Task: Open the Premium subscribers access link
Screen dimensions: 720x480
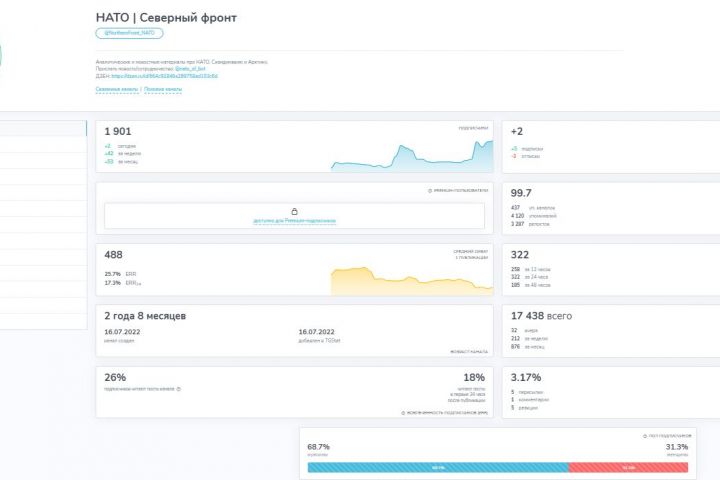Action: click(294, 221)
